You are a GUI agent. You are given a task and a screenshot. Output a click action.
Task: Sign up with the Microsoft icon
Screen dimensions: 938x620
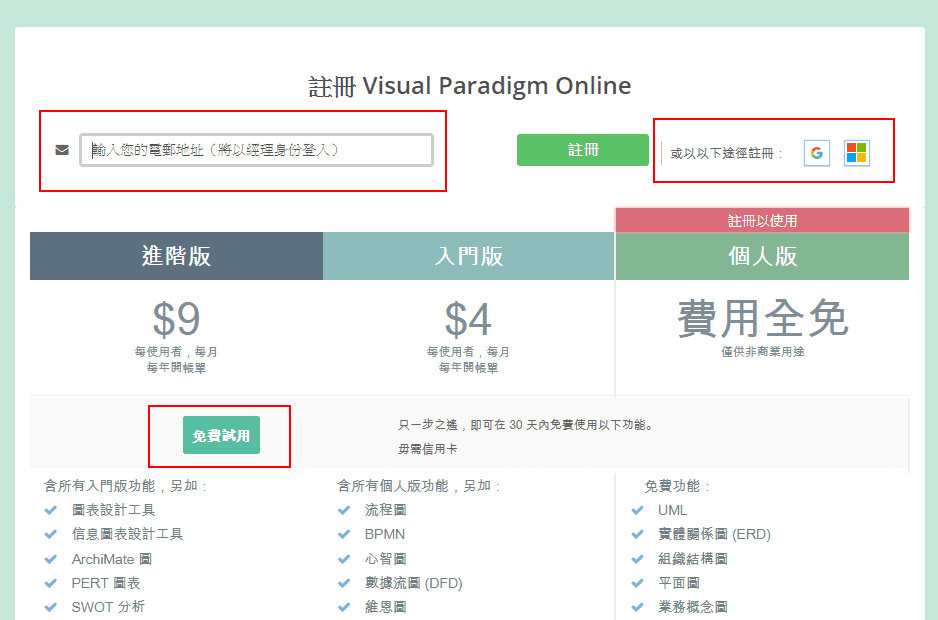(857, 153)
